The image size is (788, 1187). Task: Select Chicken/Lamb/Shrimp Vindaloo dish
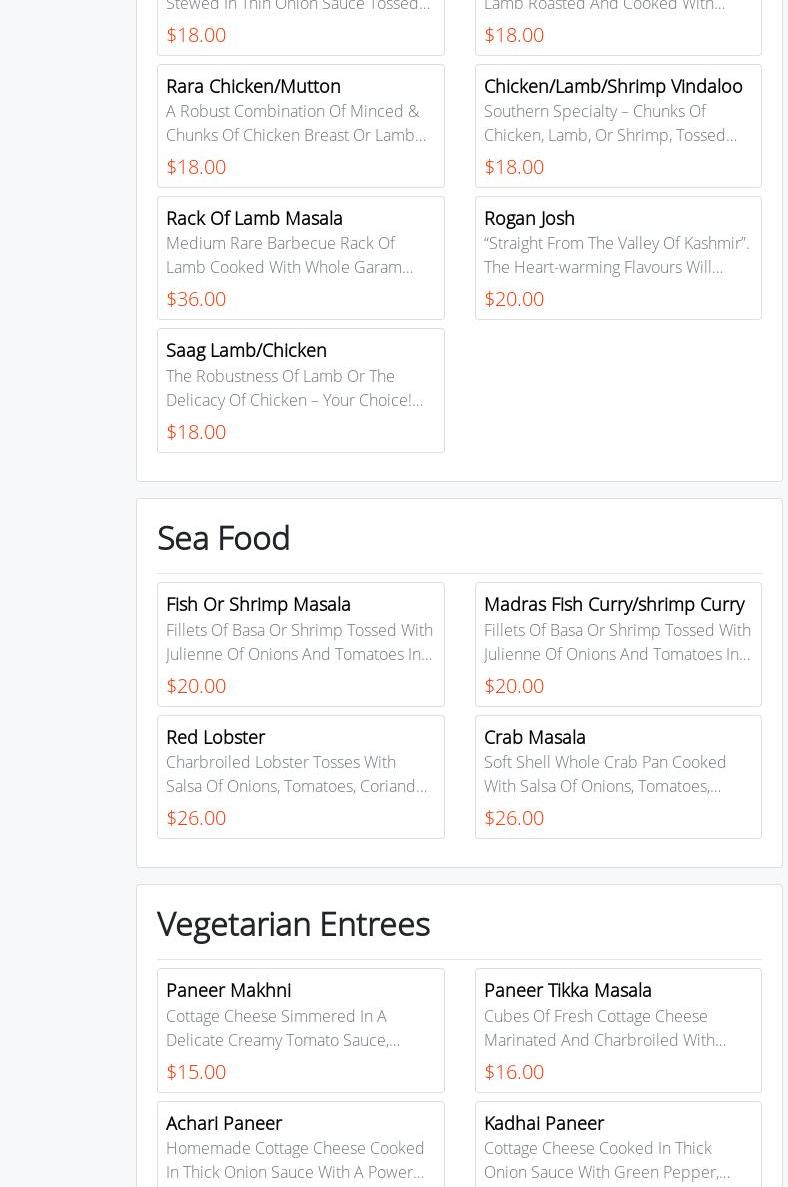tap(612, 86)
